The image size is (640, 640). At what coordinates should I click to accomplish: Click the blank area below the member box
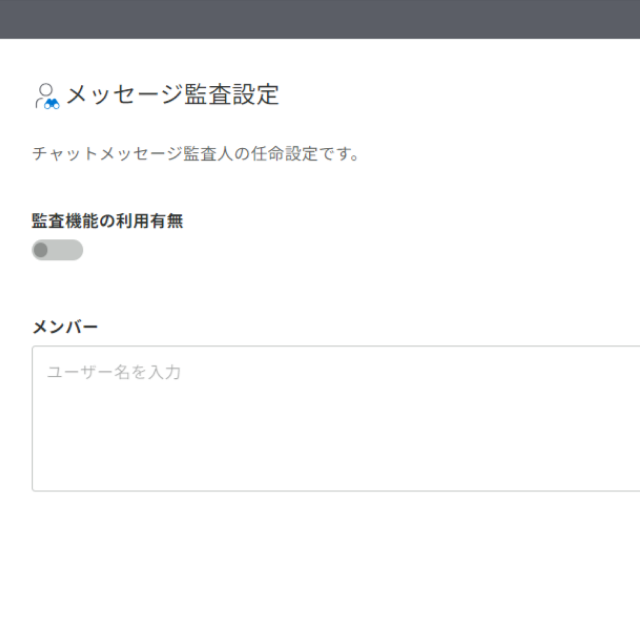[320, 565]
